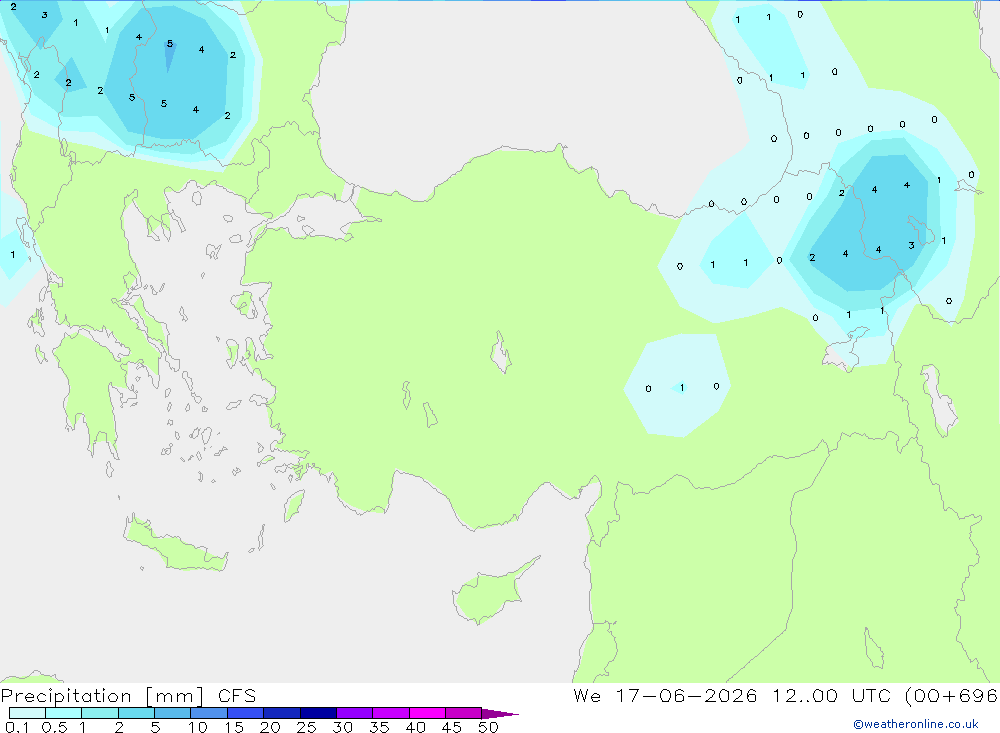Click the 'Precipitation [mm]' title text
Screen dimensions: 1000x733
102,696
